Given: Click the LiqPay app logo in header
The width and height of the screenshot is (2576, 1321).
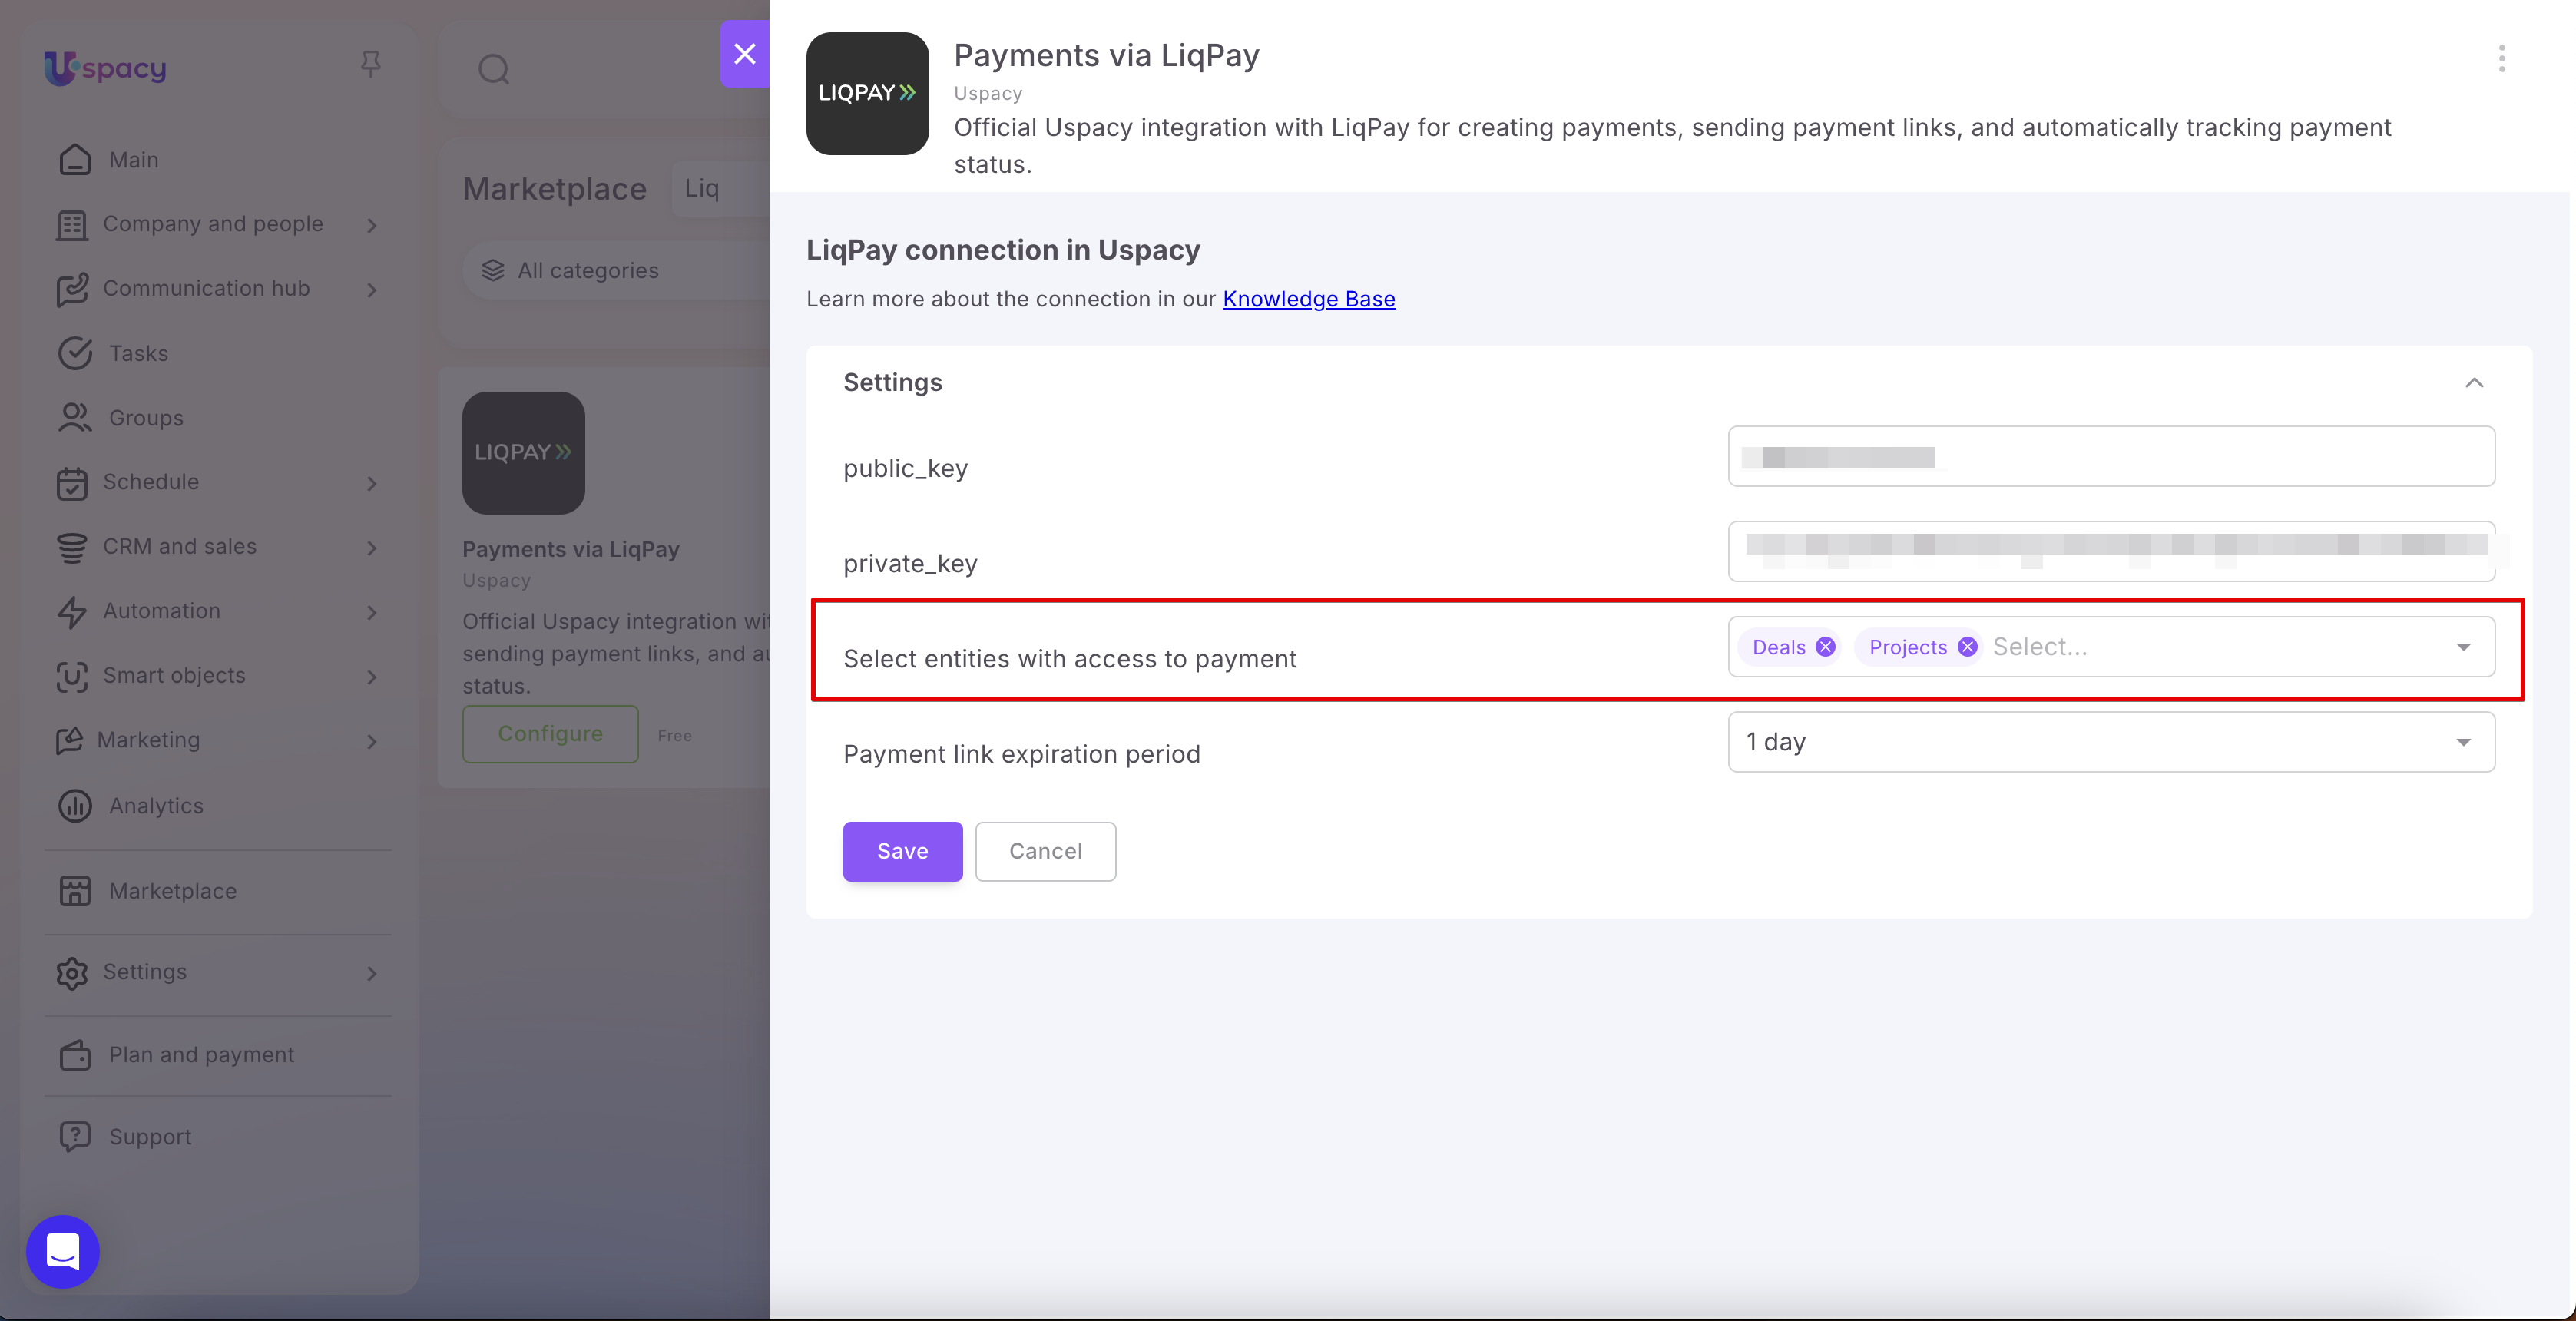Looking at the screenshot, I should pyautogui.click(x=867, y=93).
